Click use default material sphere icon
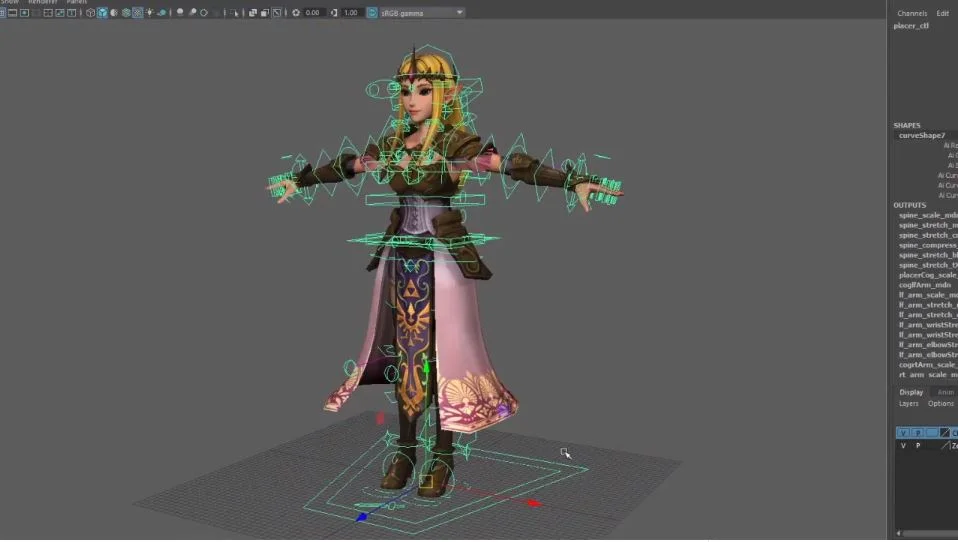The height and width of the screenshot is (542, 958). [x=114, y=13]
